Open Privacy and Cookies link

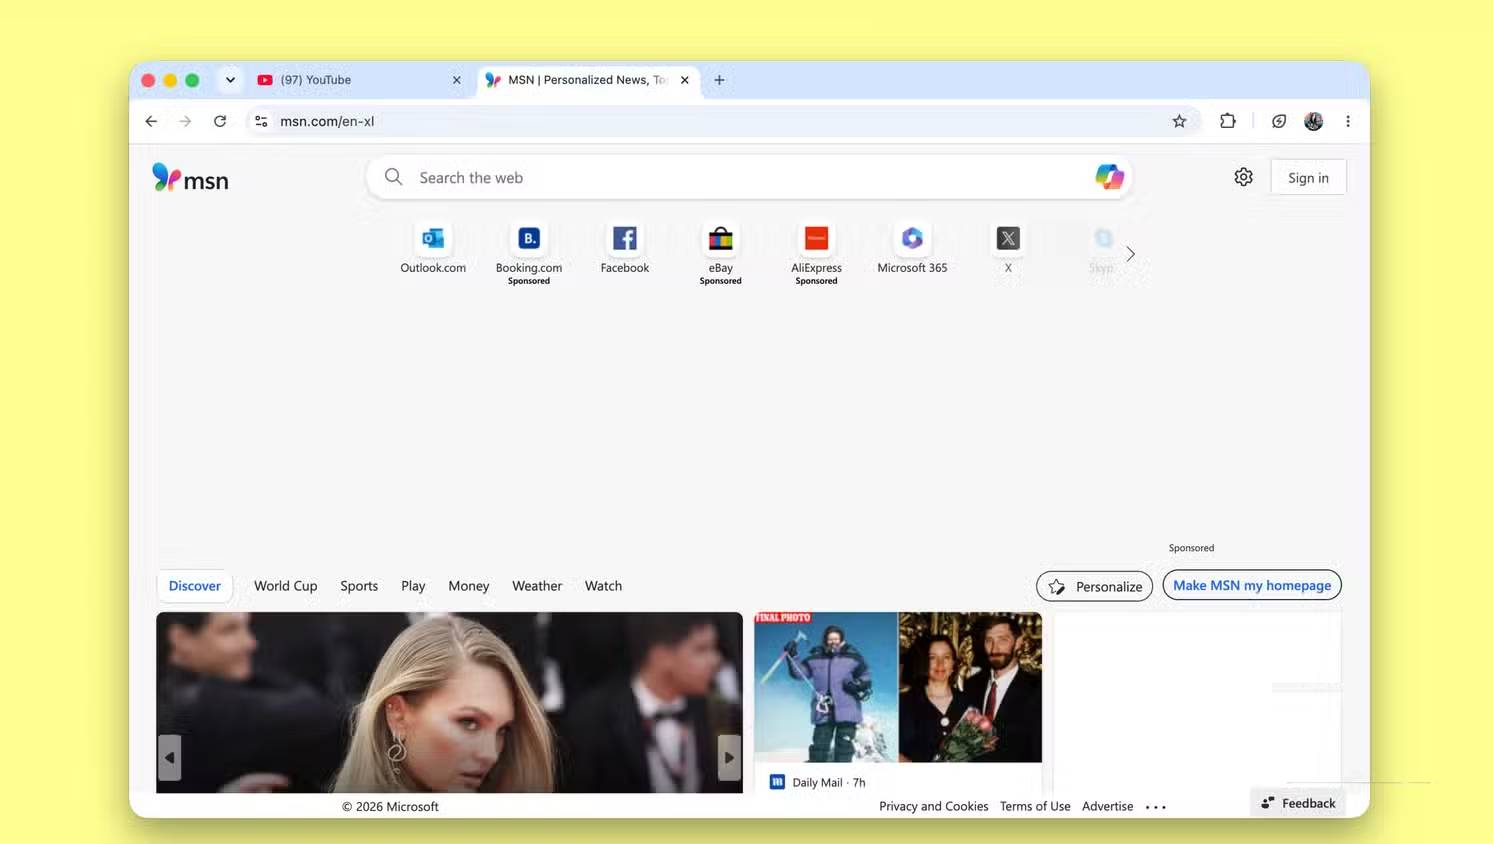coord(933,806)
